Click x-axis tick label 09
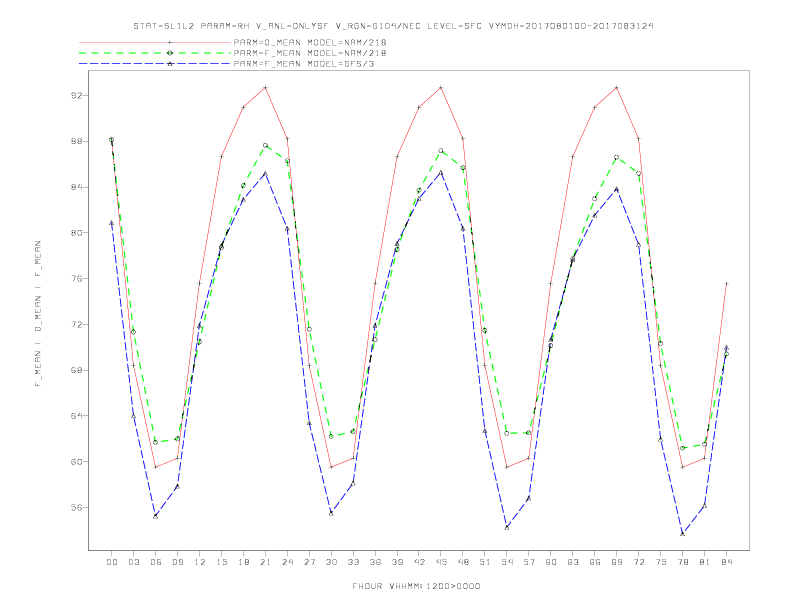 (177, 562)
